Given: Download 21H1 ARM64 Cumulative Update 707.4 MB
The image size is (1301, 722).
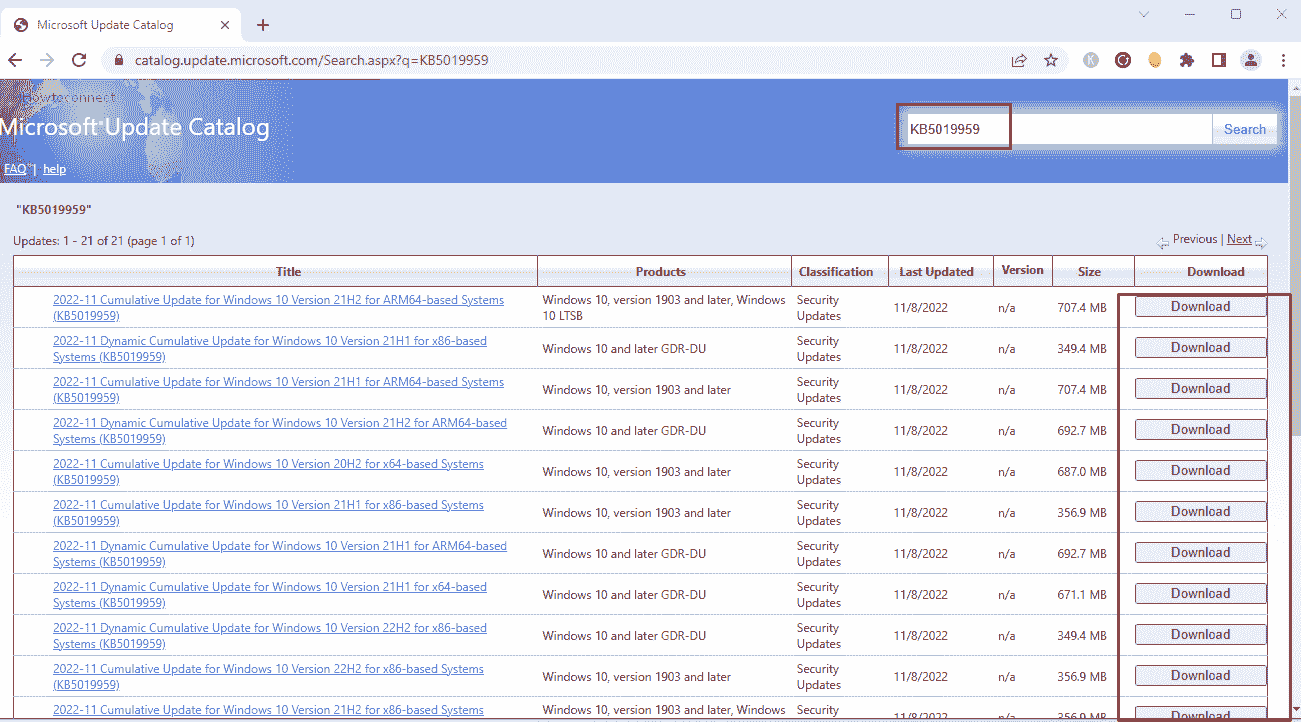Looking at the screenshot, I should (x=1200, y=389).
